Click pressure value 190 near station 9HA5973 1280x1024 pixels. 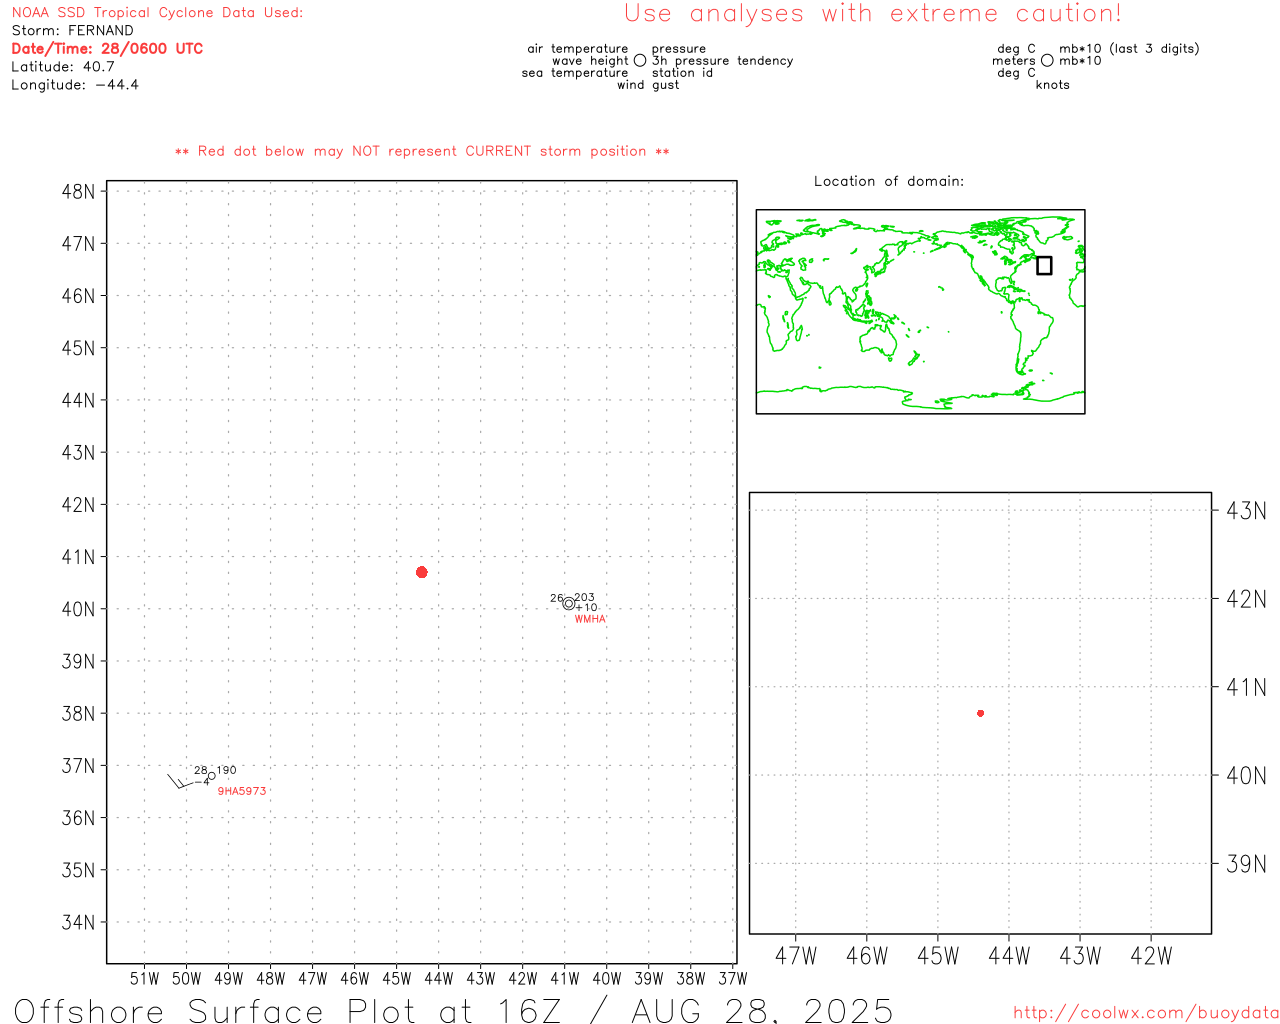[226, 770]
